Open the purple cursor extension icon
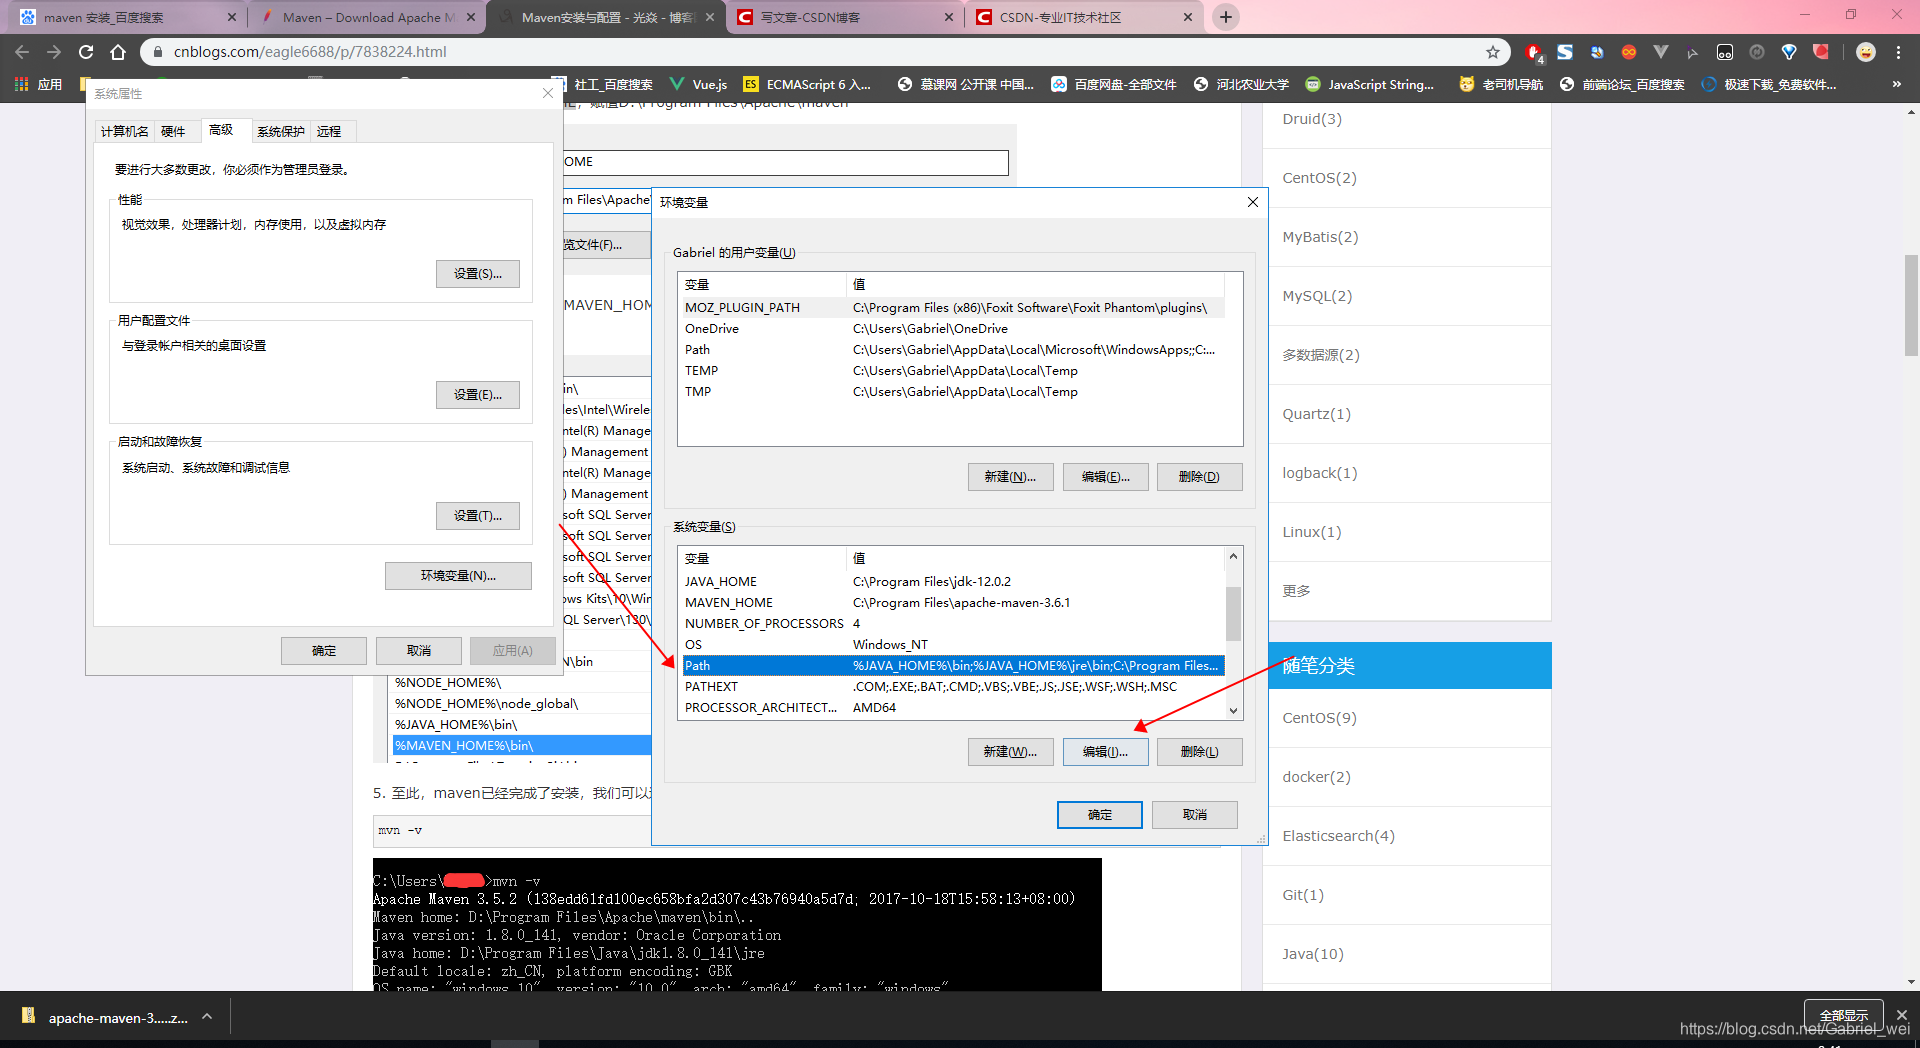This screenshot has width=1920, height=1048. (1692, 52)
